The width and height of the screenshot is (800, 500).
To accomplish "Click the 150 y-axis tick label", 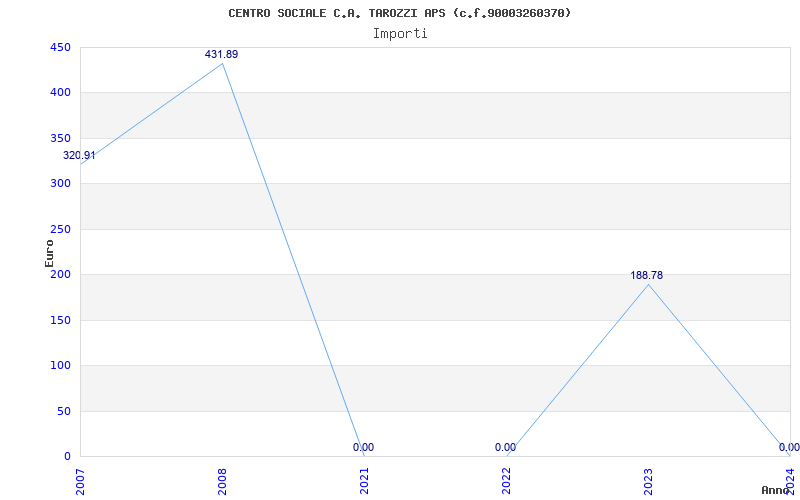I will 60,320.
